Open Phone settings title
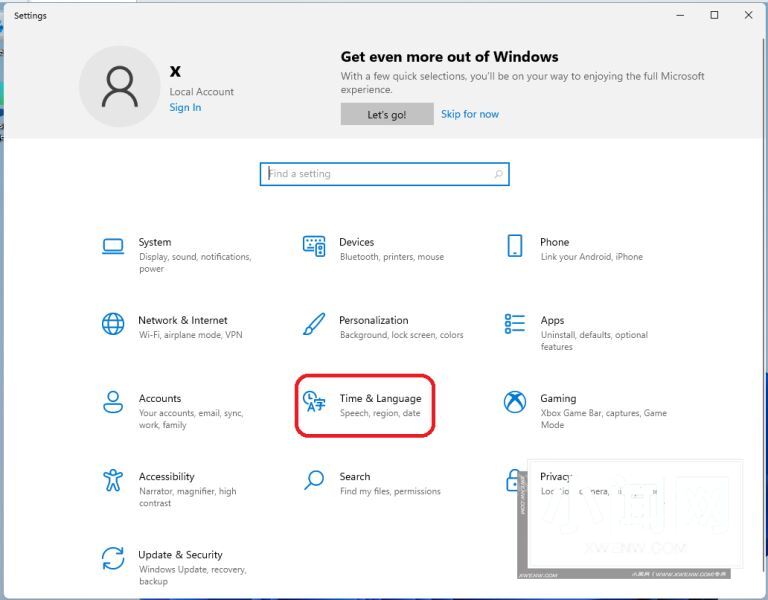The width and height of the screenshot is (768, 600). point(554,242)
